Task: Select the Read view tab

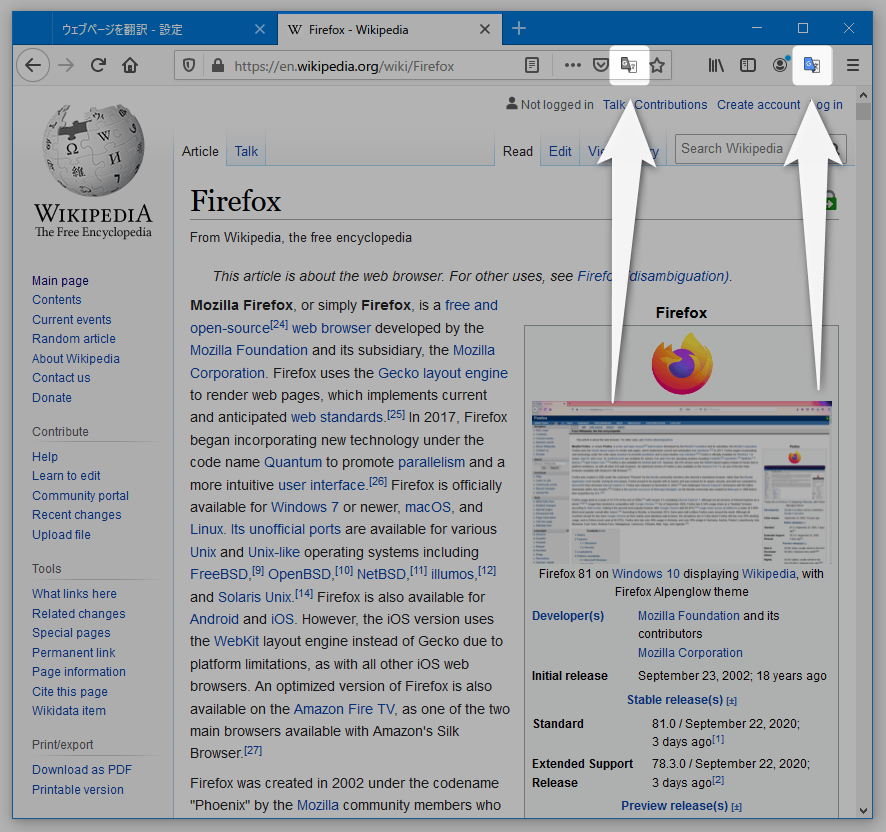Action: coord(518,151)
